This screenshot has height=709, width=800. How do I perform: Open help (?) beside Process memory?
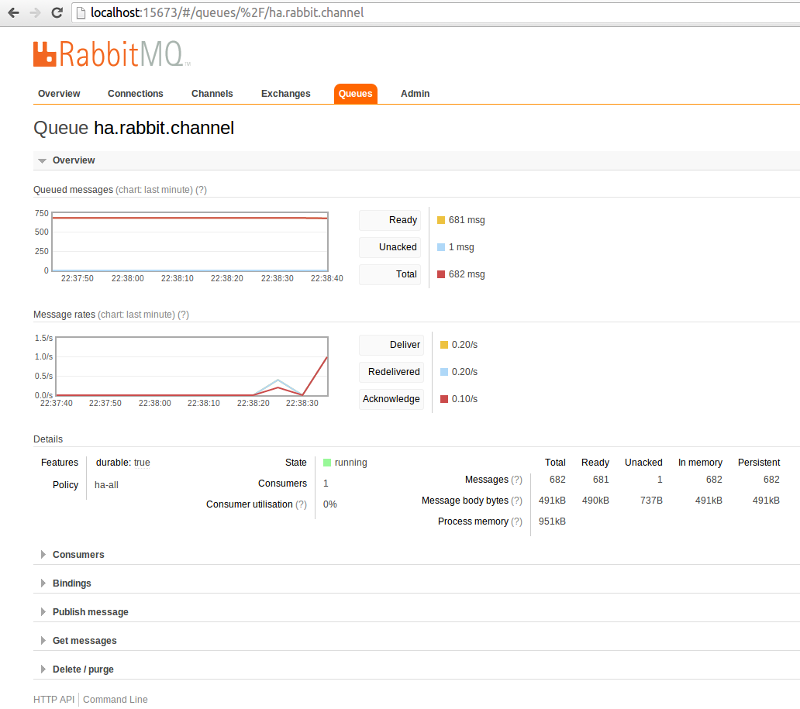[x=517, y=522]
